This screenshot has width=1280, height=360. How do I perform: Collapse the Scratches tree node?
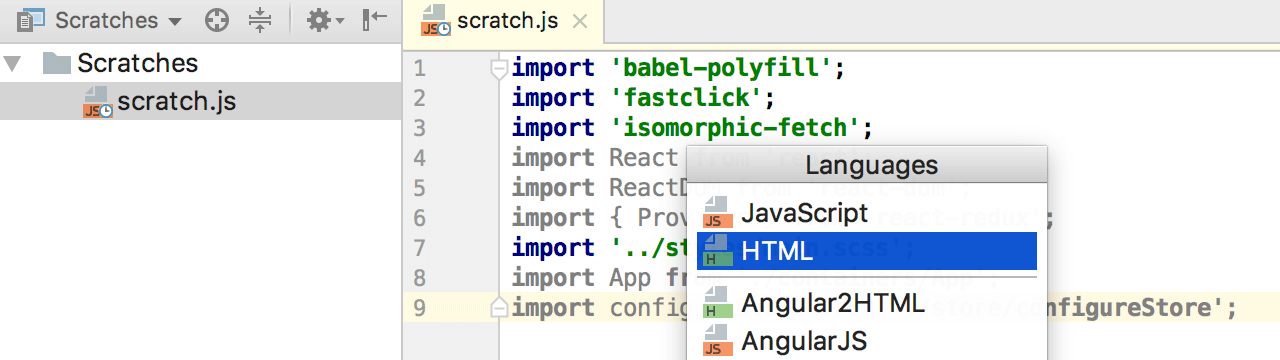click(12, 64)
